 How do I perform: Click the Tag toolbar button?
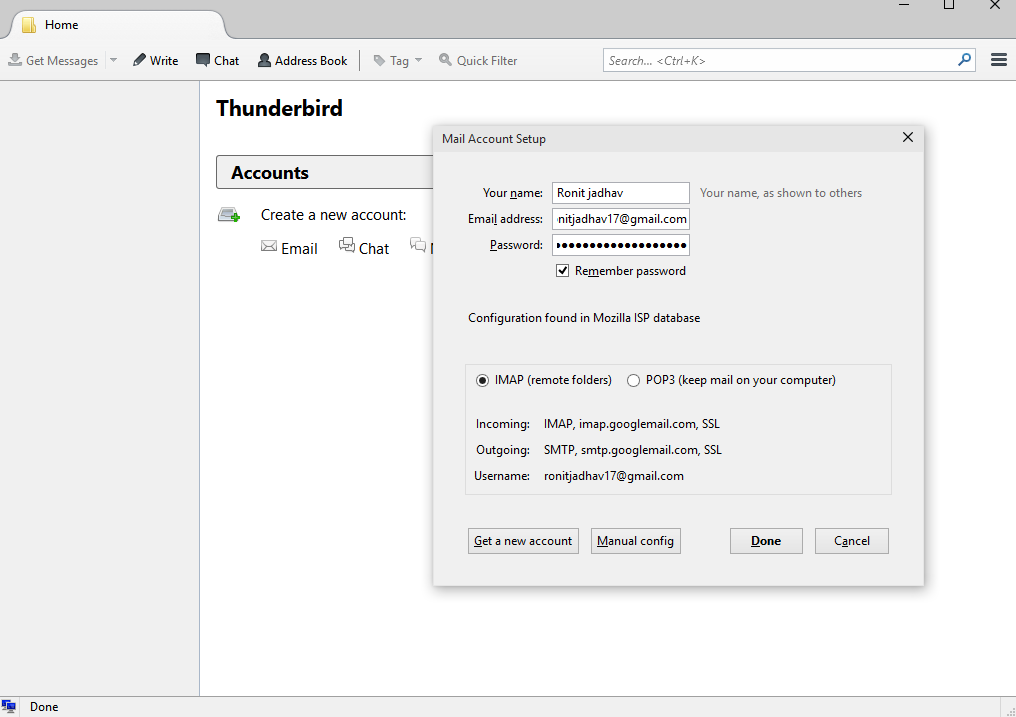coord(391,60)
